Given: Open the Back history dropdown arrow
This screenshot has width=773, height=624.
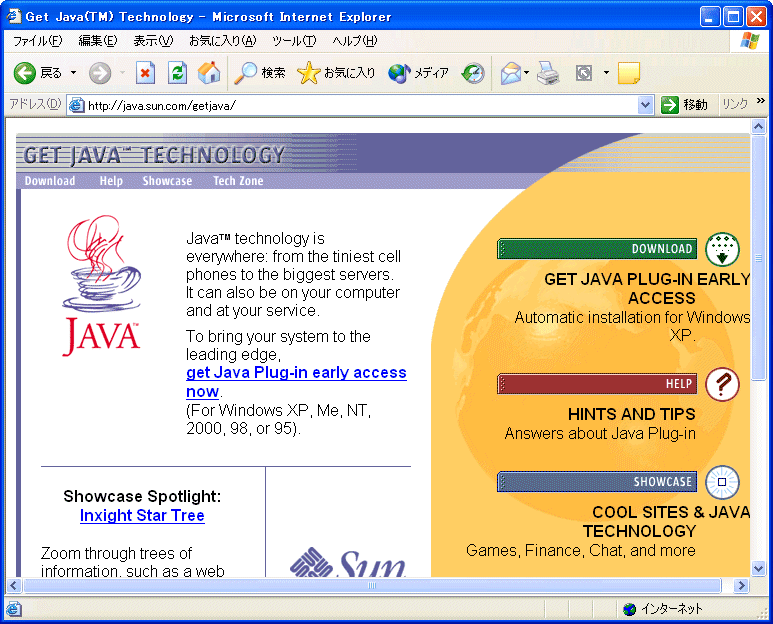Looking at the screenshot, I should (73, 73).
